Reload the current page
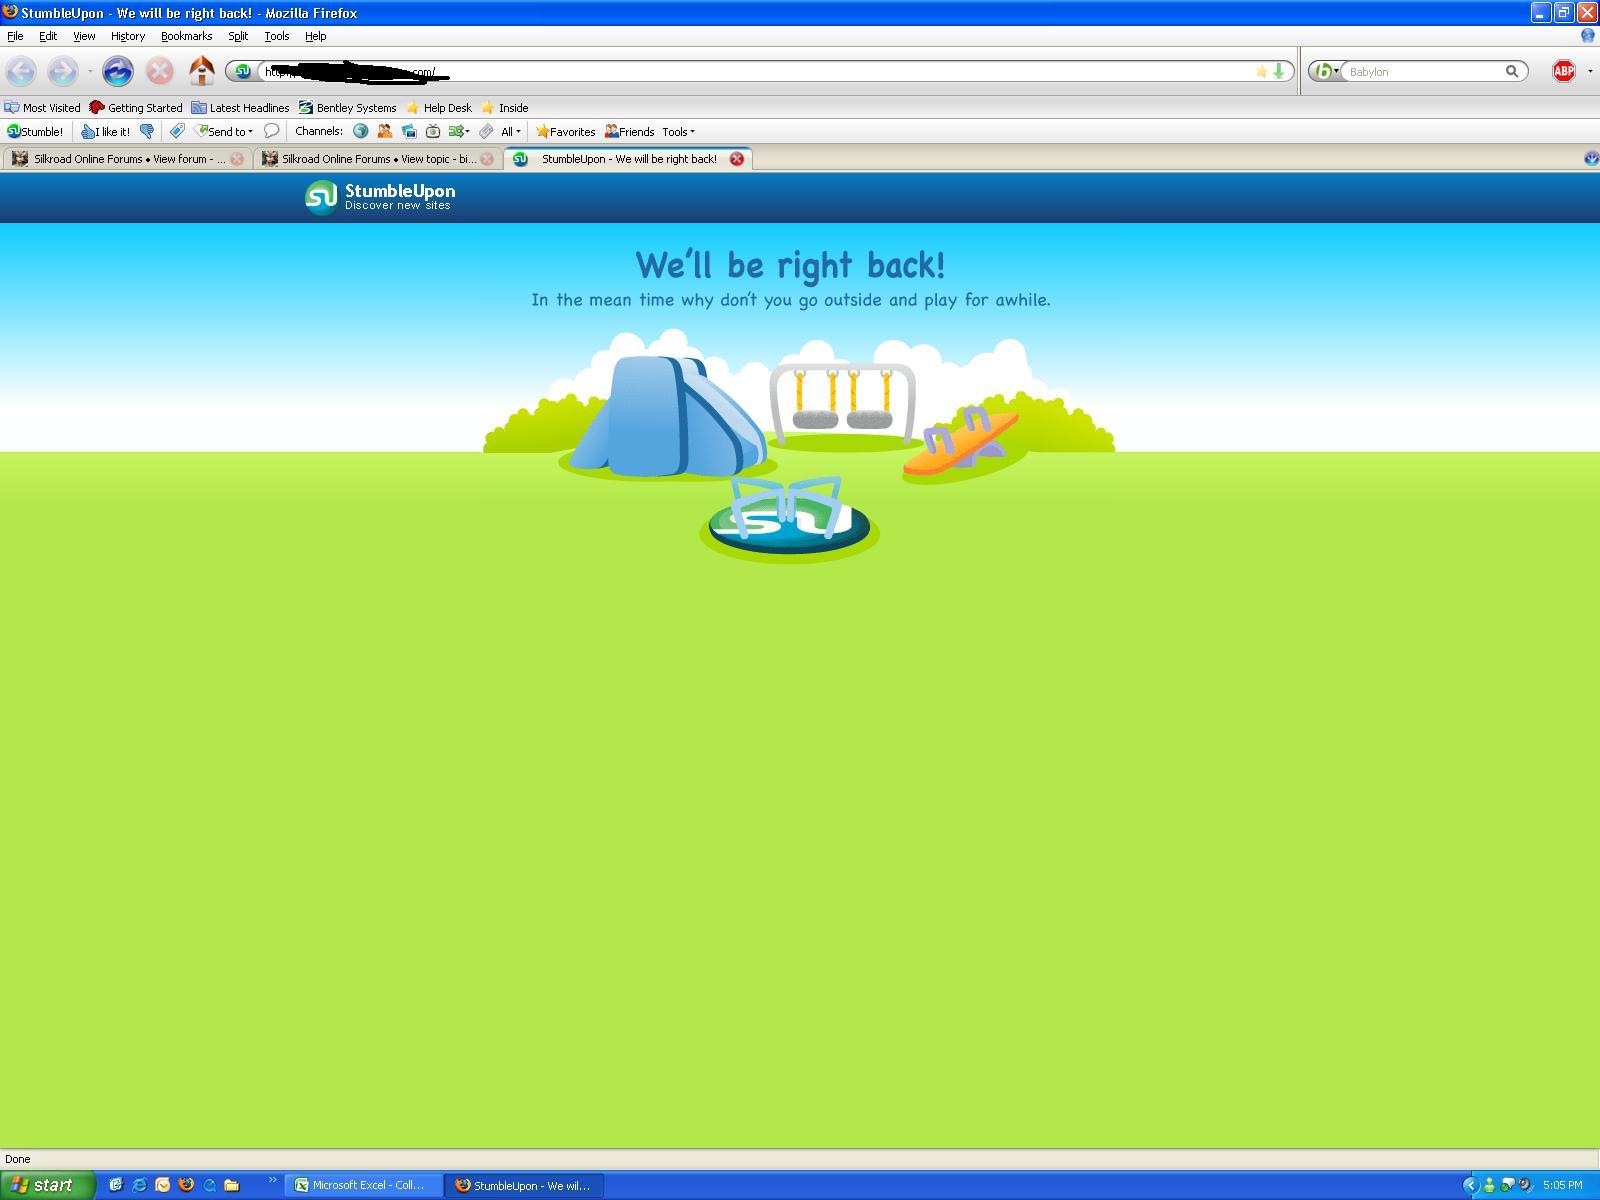The image size is (1600, 1200). pyautogui.click(x=118, y=71)
